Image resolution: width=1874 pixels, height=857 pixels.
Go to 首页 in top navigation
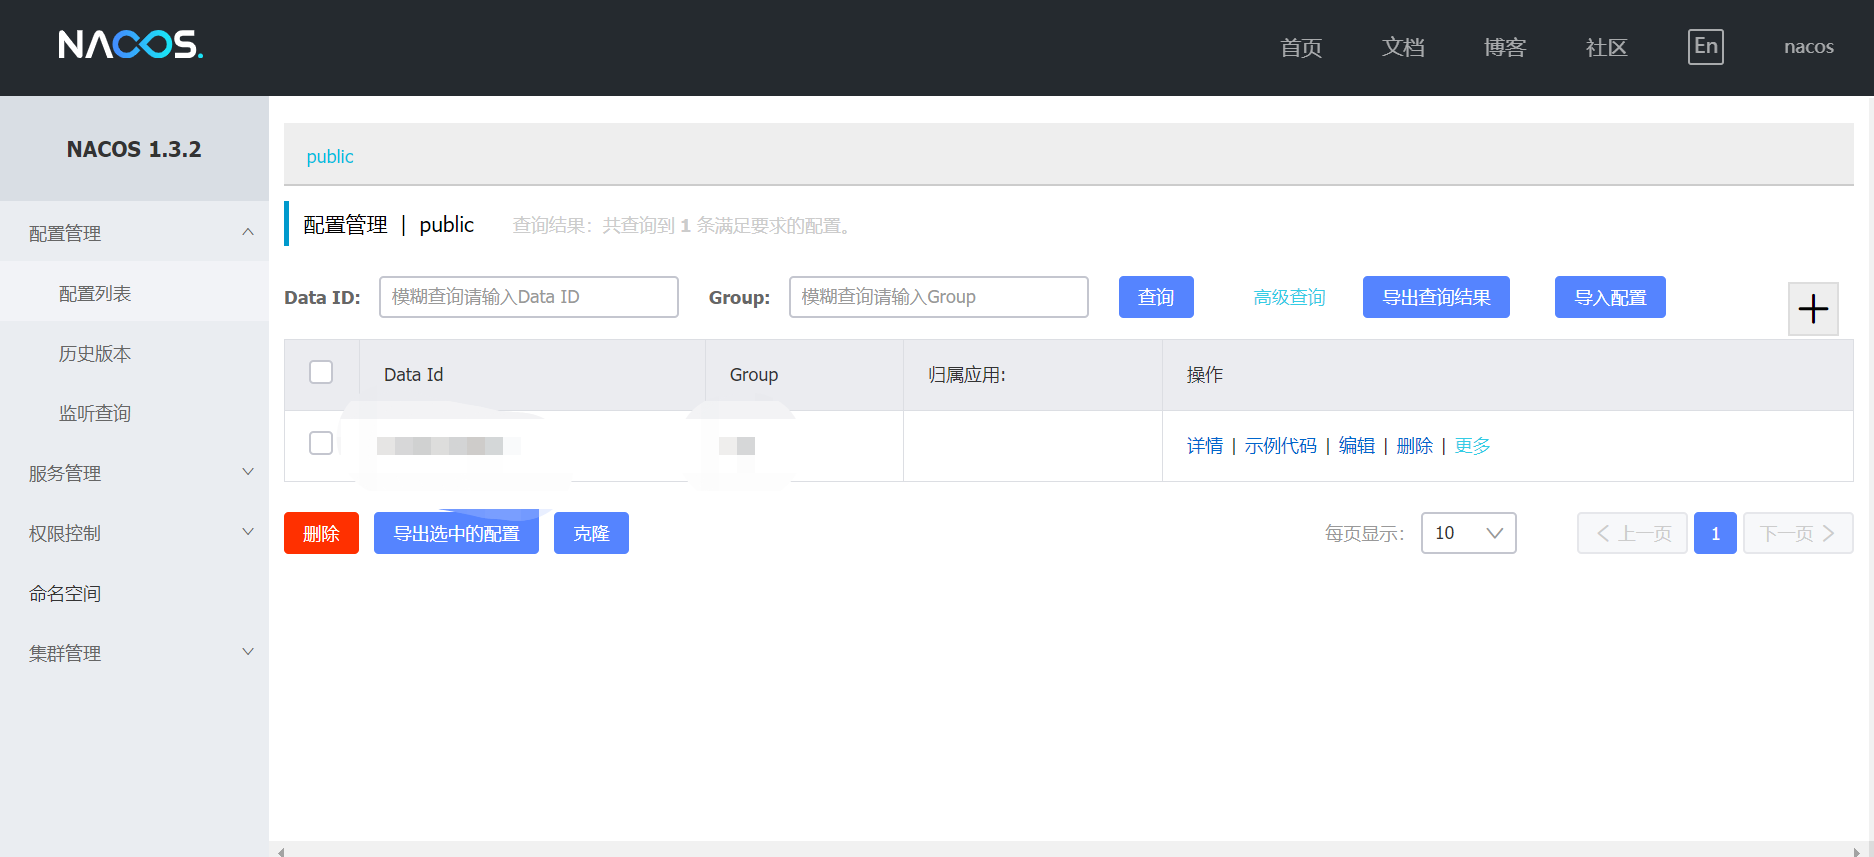1301,47
